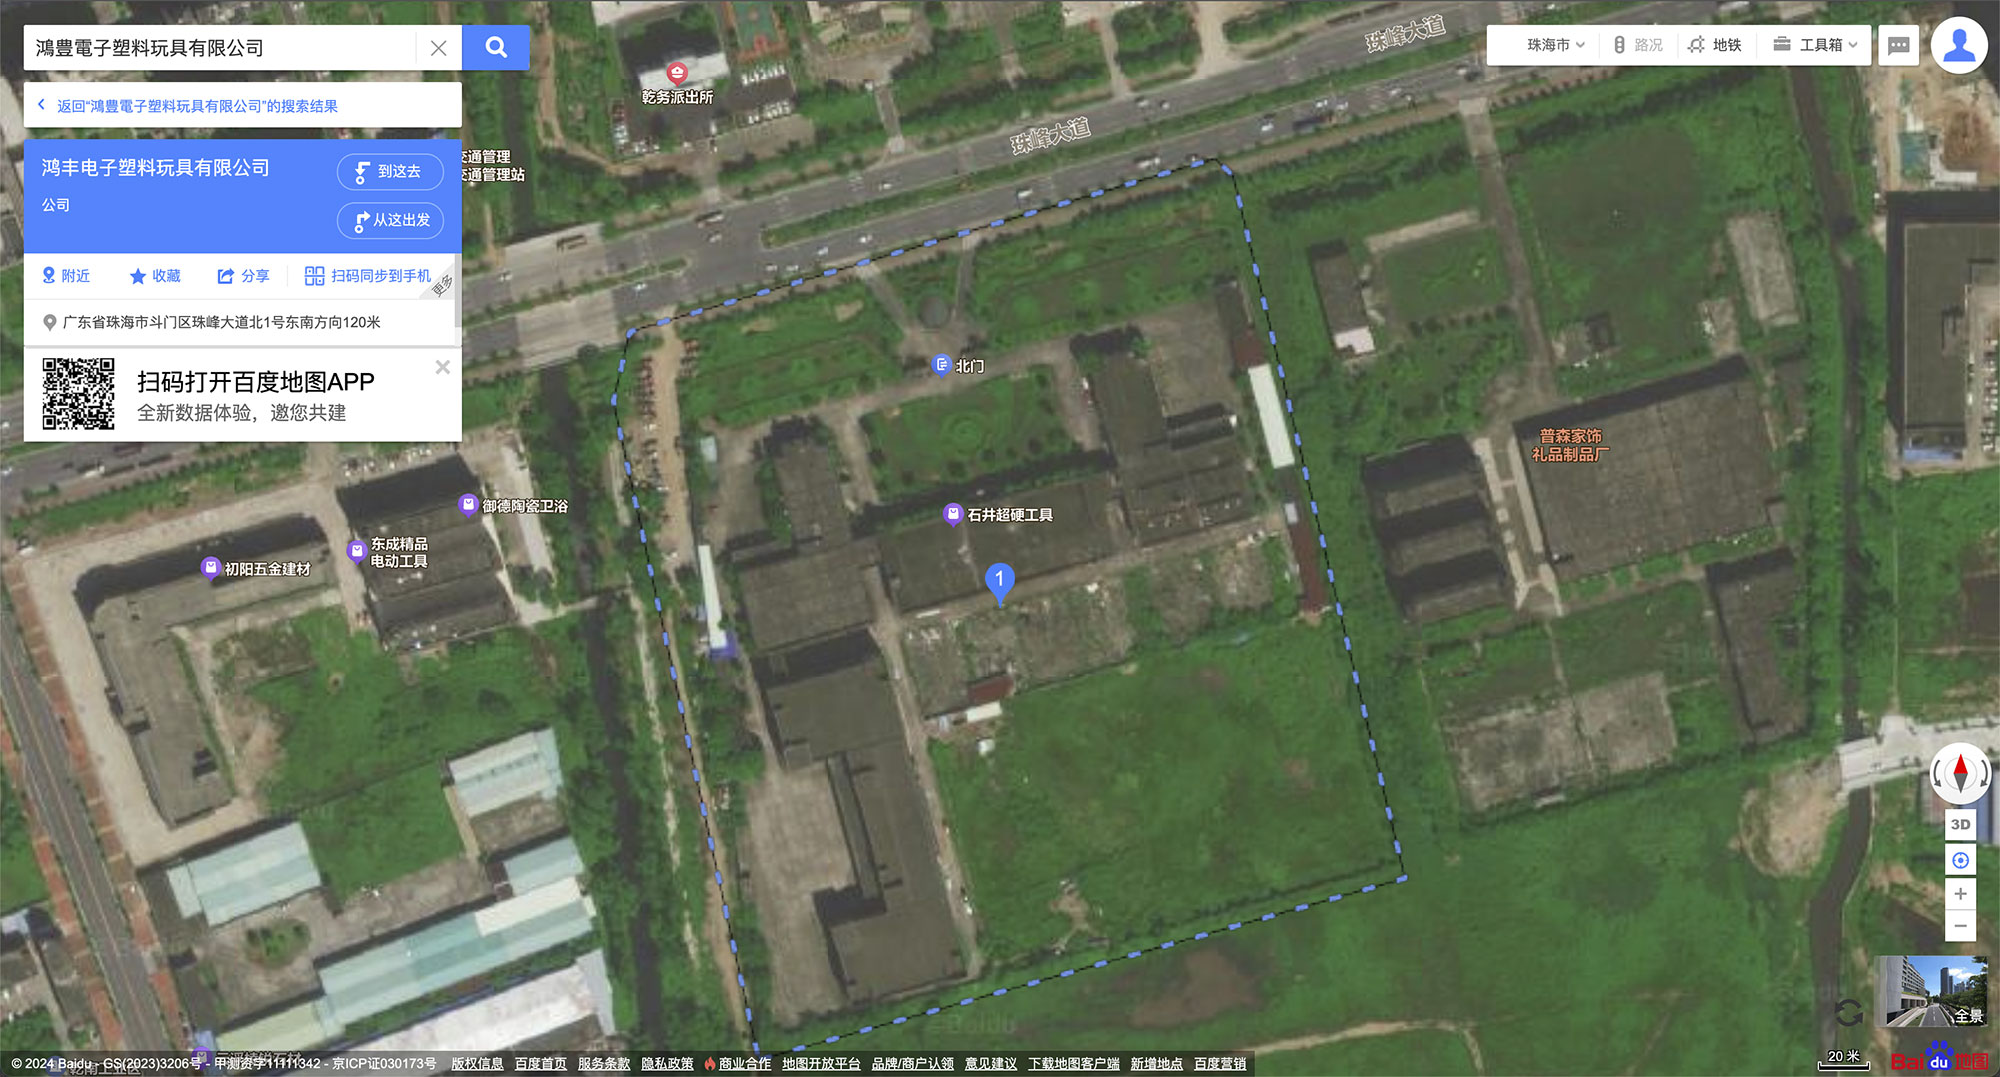This screenshot has height=1077, width=2000.
Task: Open 服务条款 footer link
Action: tap(604, 1063)
